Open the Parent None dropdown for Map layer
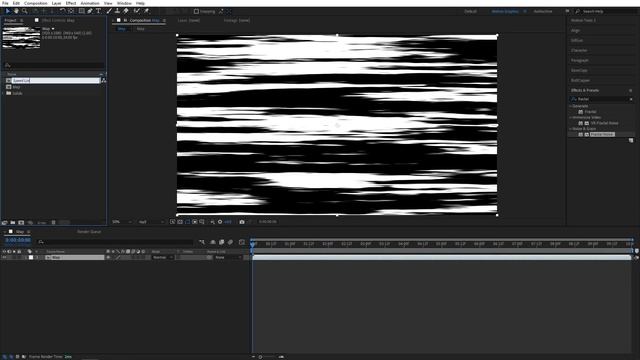 click(x=228, y=258)
